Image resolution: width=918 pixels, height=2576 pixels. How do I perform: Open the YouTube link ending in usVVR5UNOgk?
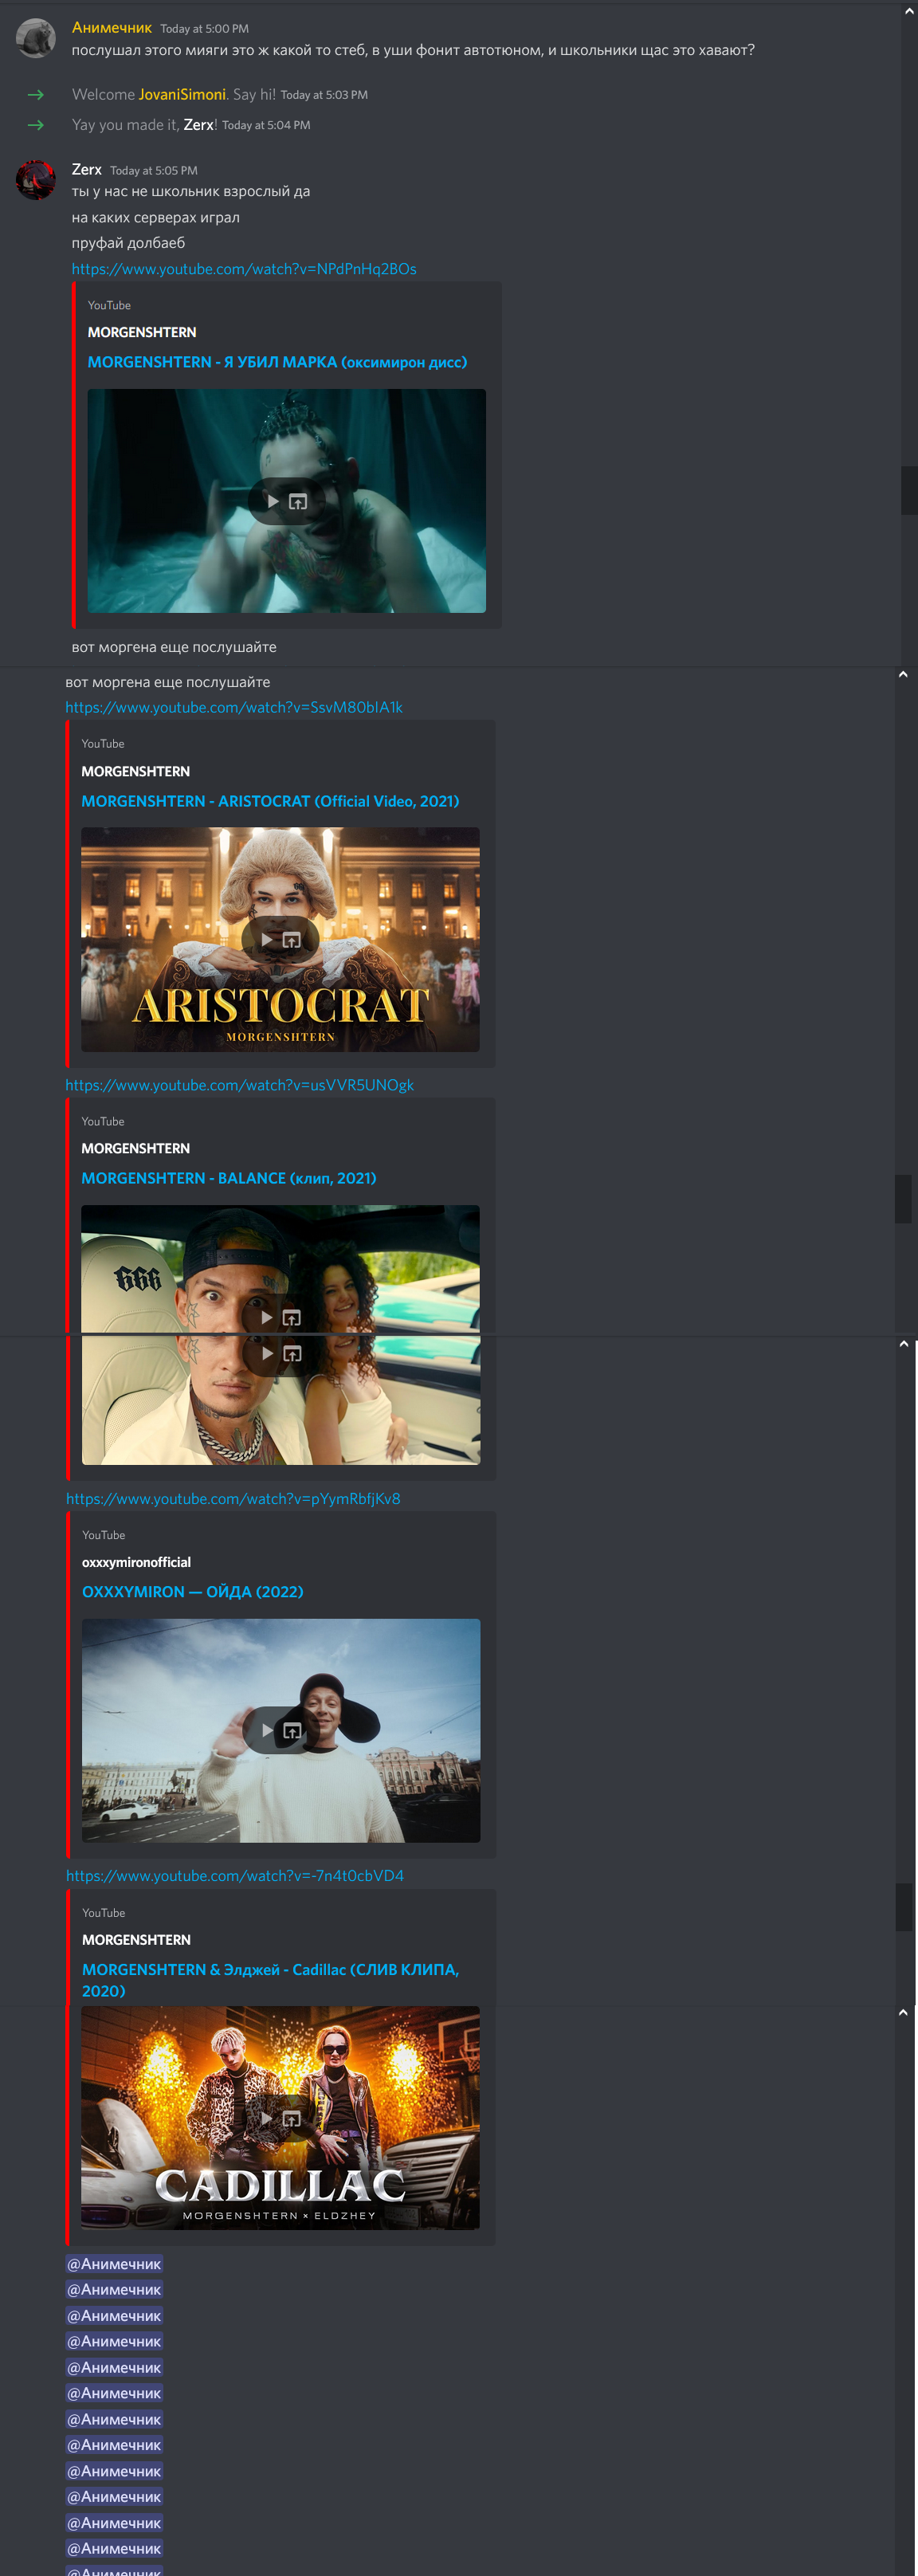[240, 1085]
